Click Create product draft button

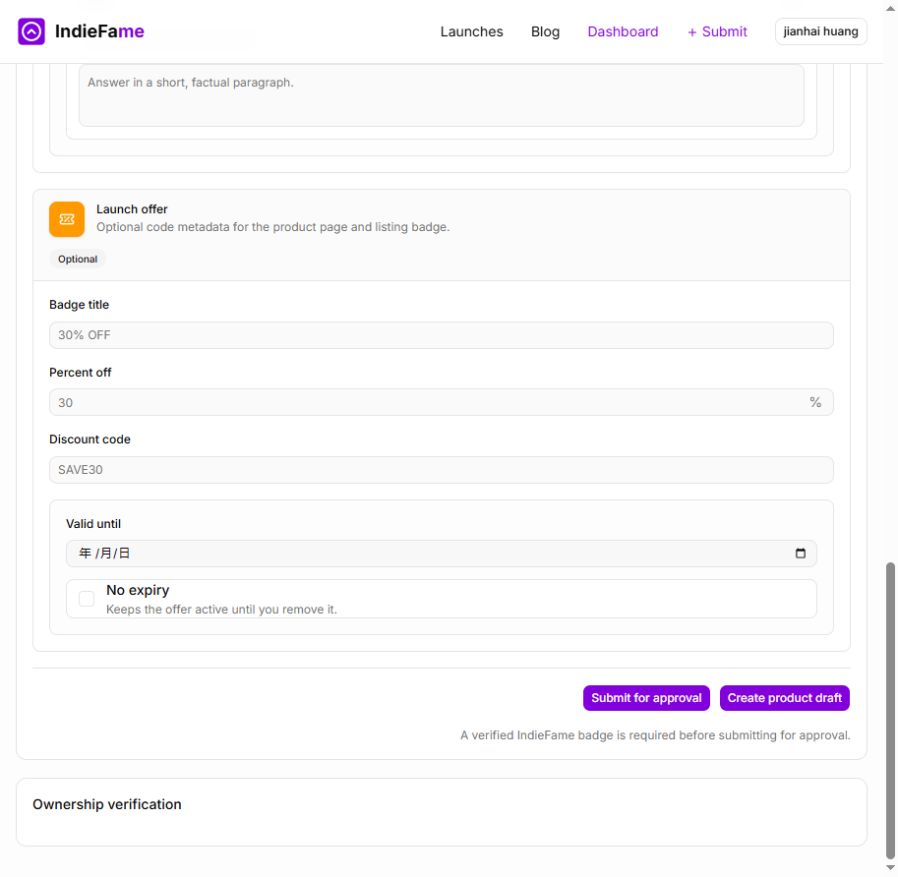click(785, 698)
